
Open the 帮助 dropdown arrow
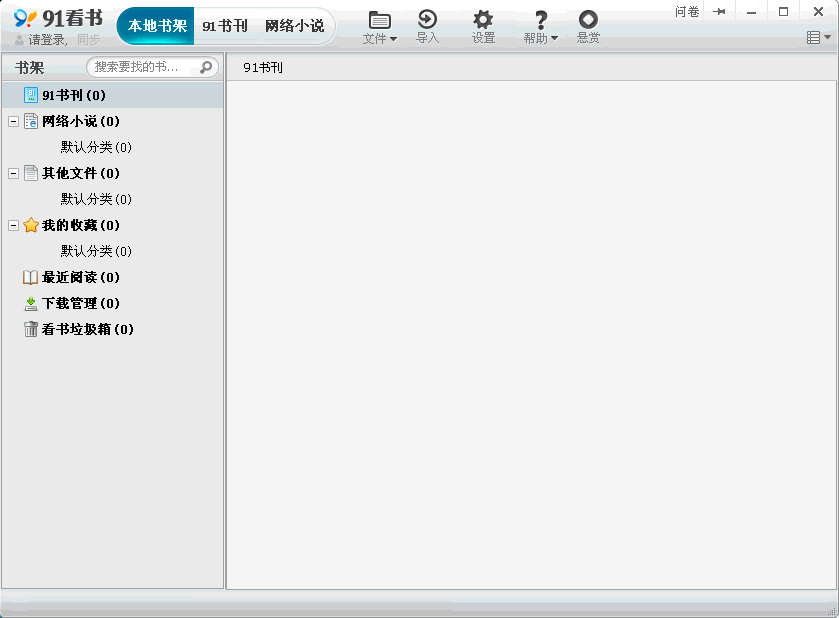pos(554,39)
